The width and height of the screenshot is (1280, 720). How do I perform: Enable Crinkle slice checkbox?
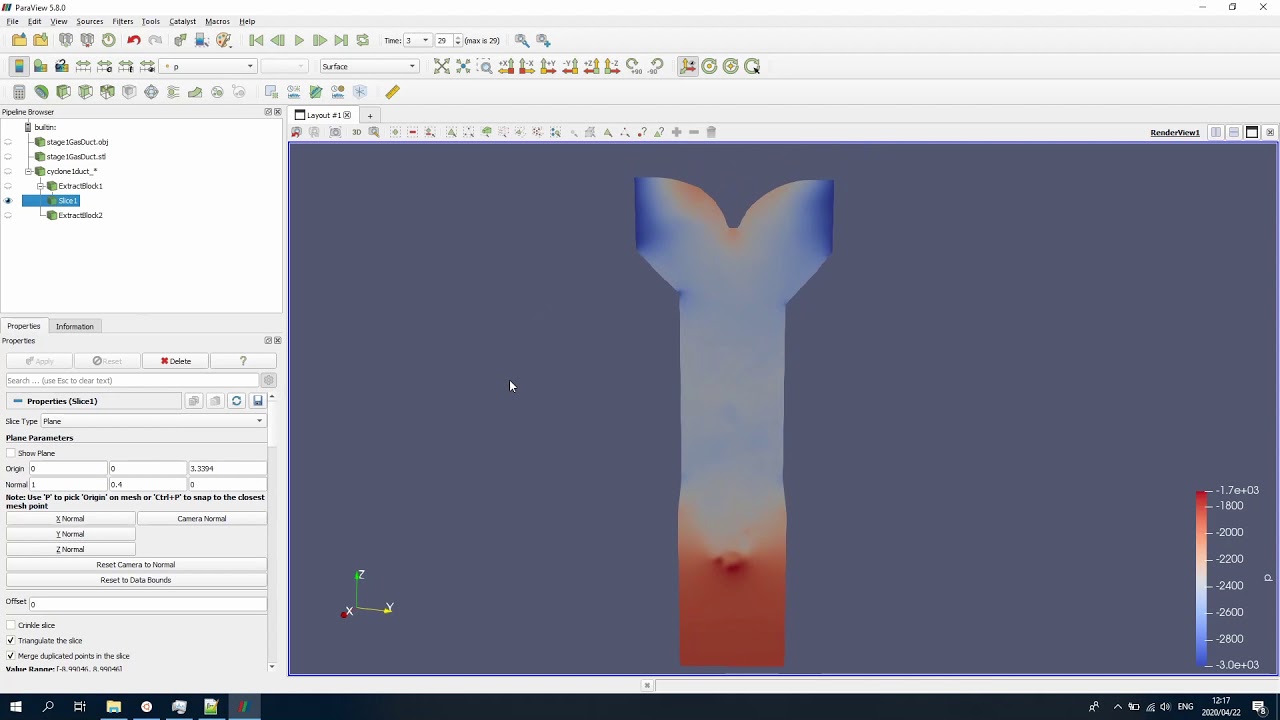pyautogui.click(x=11, y=625)
